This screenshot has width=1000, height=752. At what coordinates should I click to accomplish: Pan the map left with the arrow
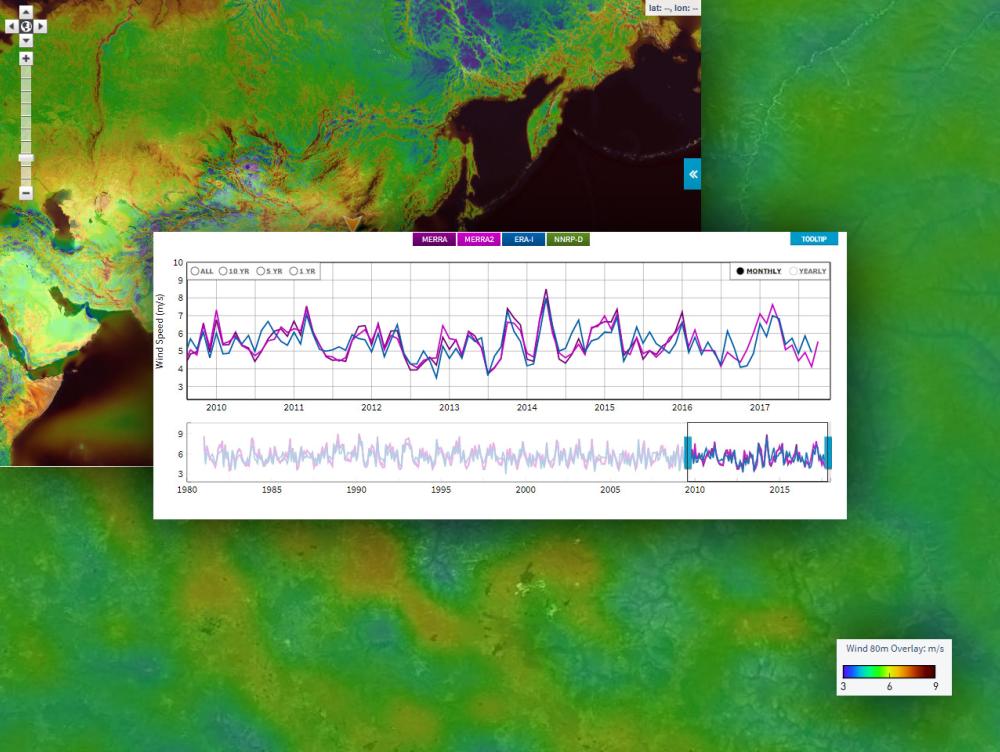[12, 26]
